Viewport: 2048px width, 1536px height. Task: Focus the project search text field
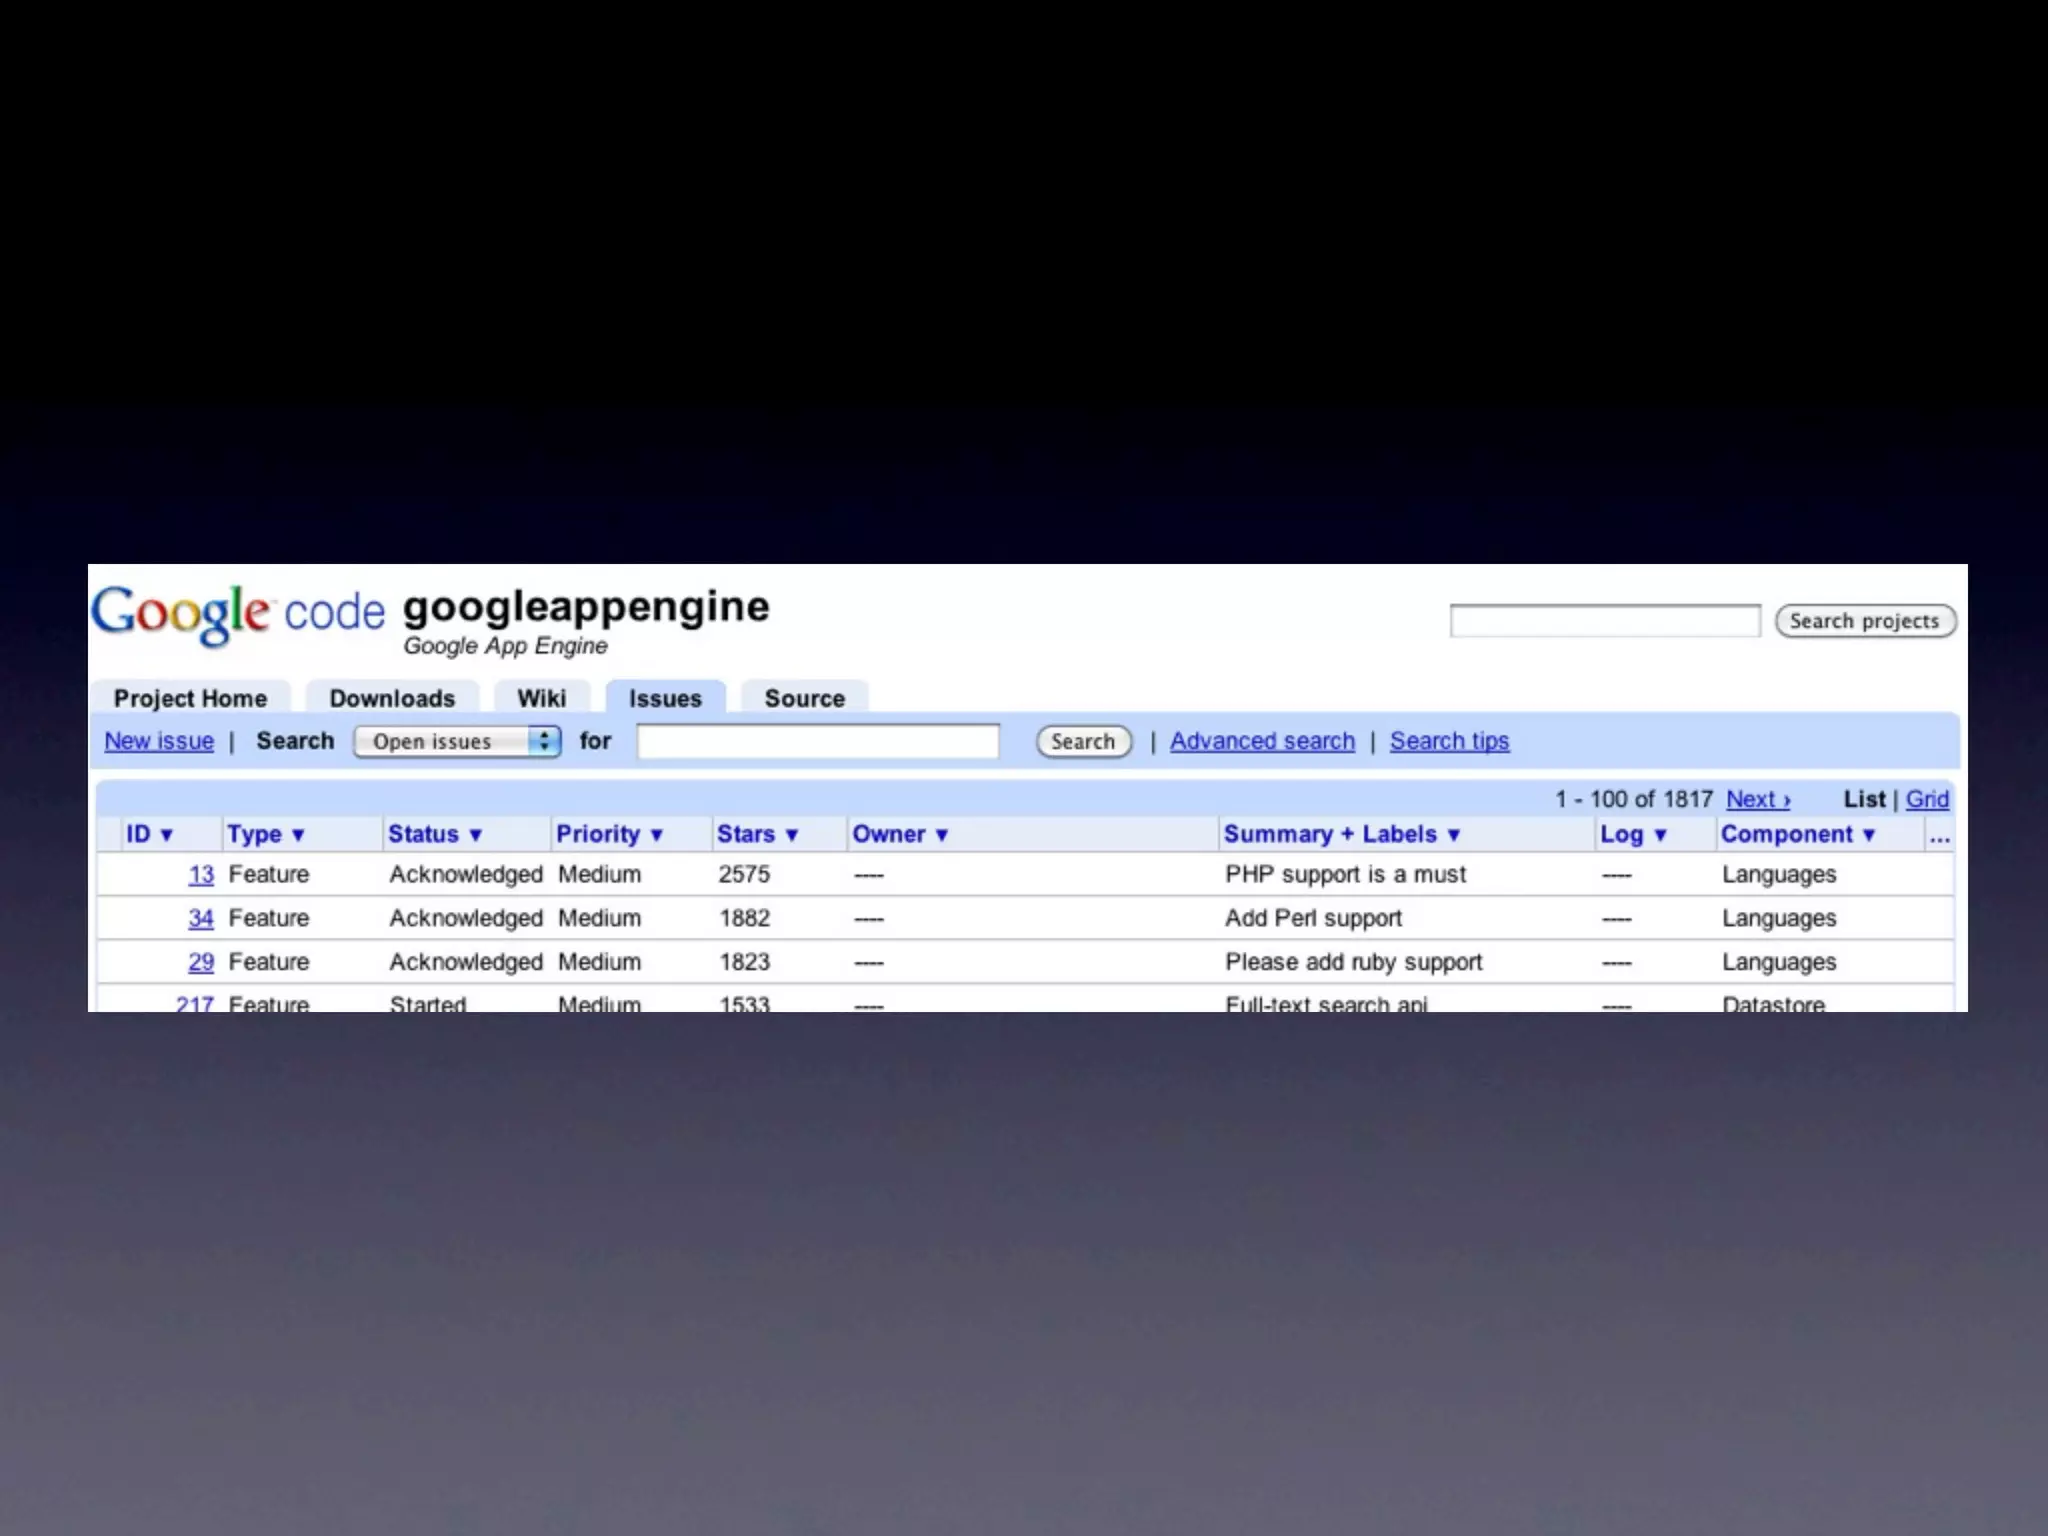tap(1604, 621)
